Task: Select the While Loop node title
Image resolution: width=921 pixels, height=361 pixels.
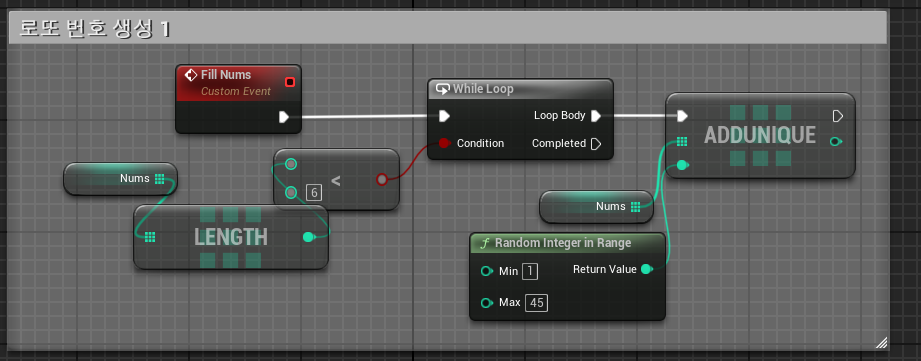Action: coord(483,89)
